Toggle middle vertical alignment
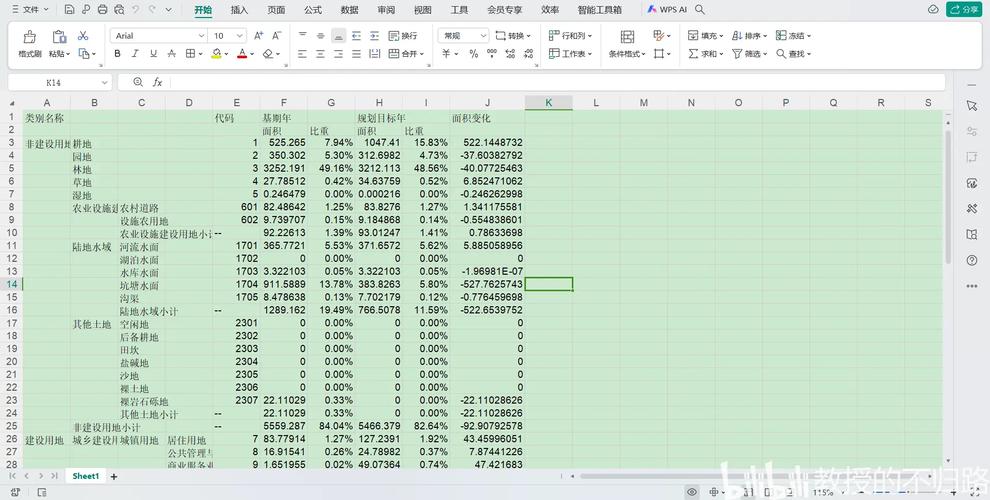Image resolution: width=990 pixels, height=500 pixels. (321, 36)
